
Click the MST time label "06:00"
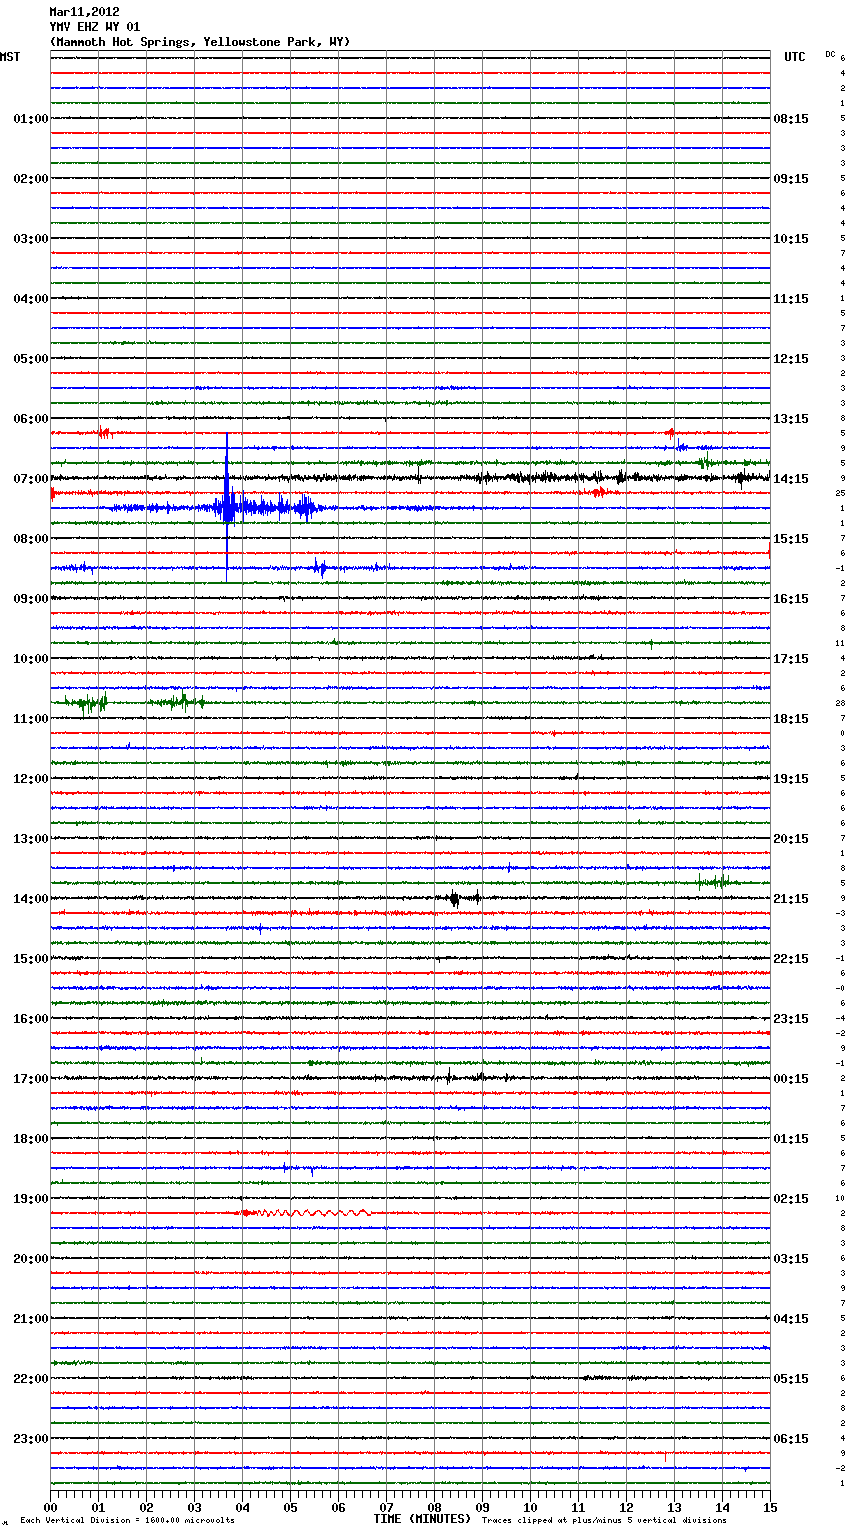31,419
